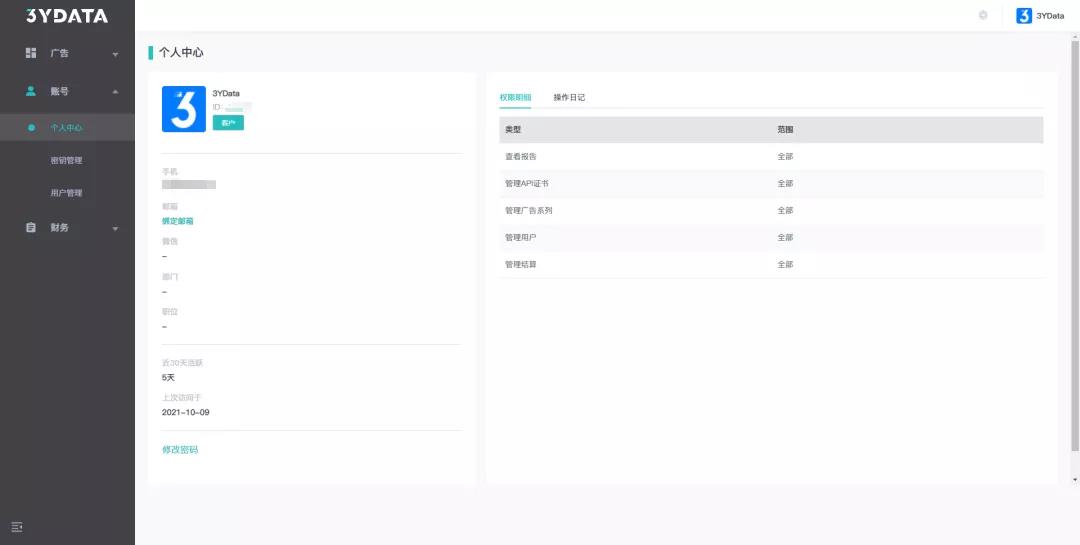Click the profile name 3YData in card
This screenshot has width=1080, height=545.
click(226, 93)
